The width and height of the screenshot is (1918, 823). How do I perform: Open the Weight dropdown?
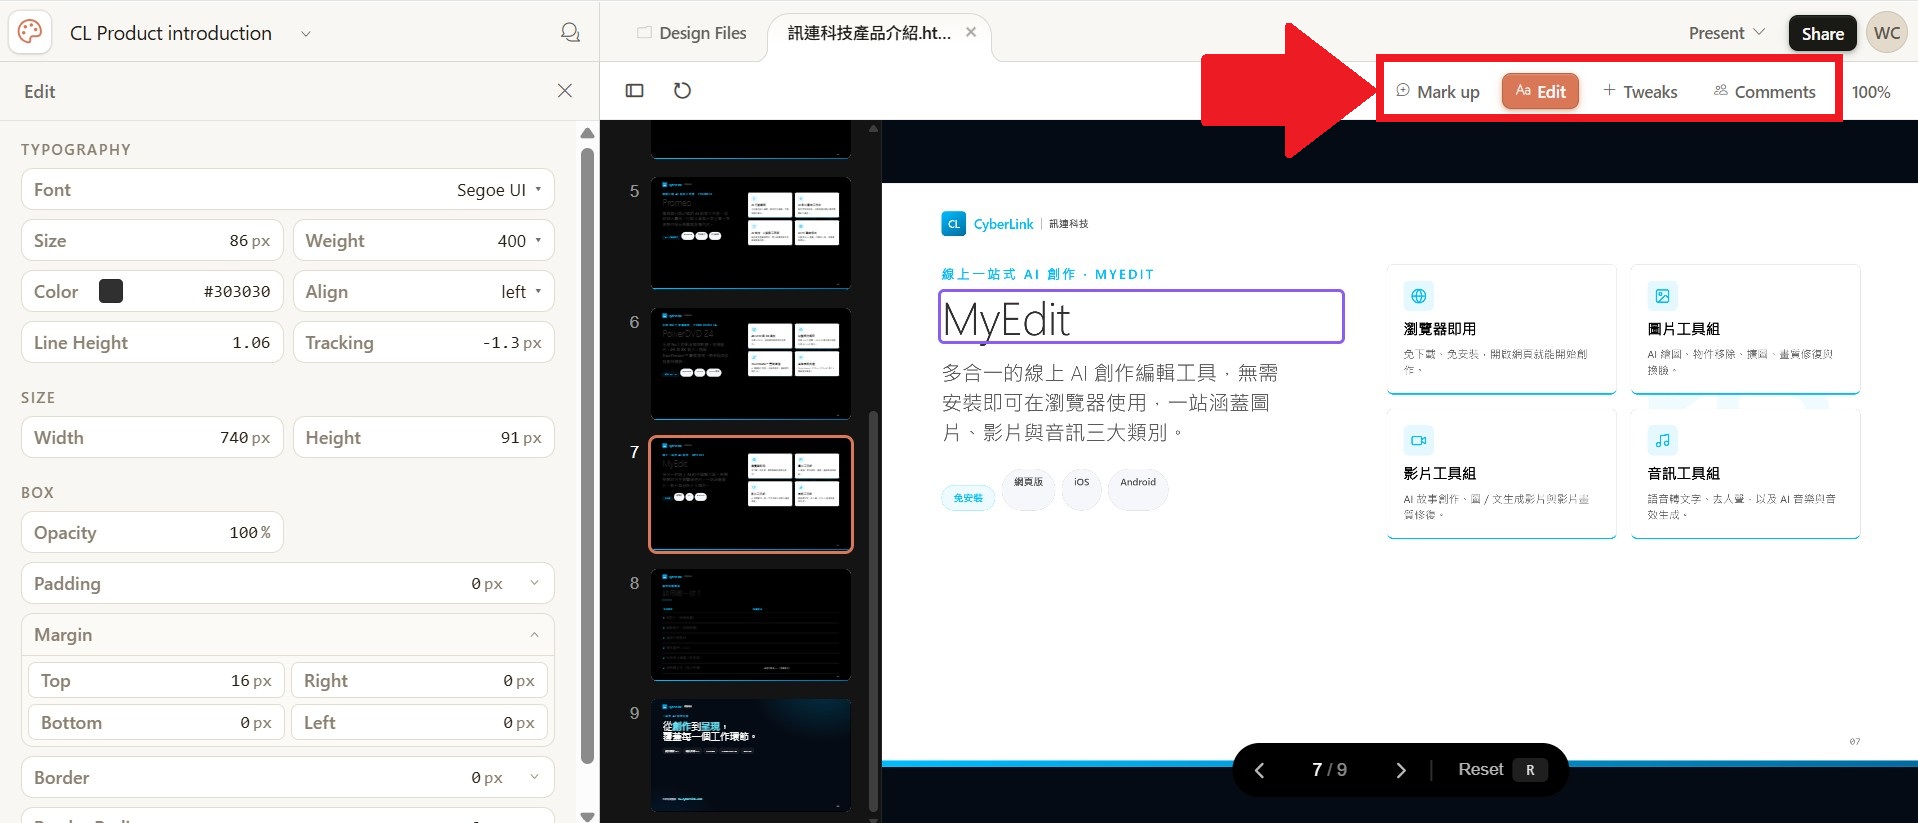click(x=424, y=241)
